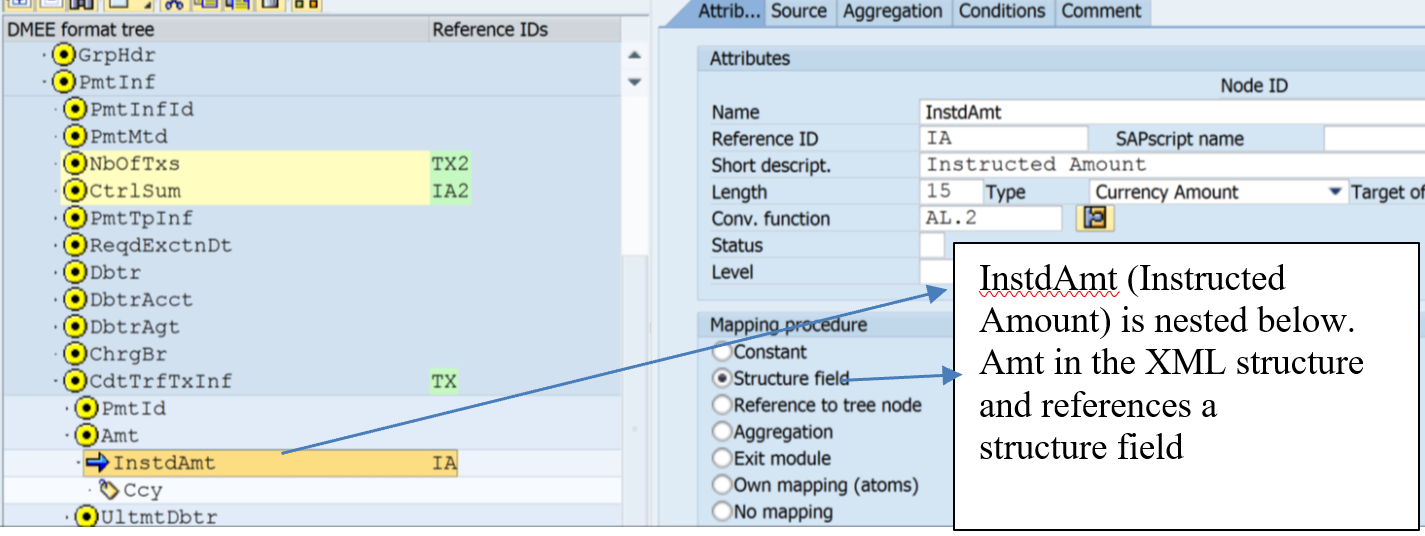Select the ChrgBr tree node
Screen dimensions: 1425x536
(x=129, y=353)
